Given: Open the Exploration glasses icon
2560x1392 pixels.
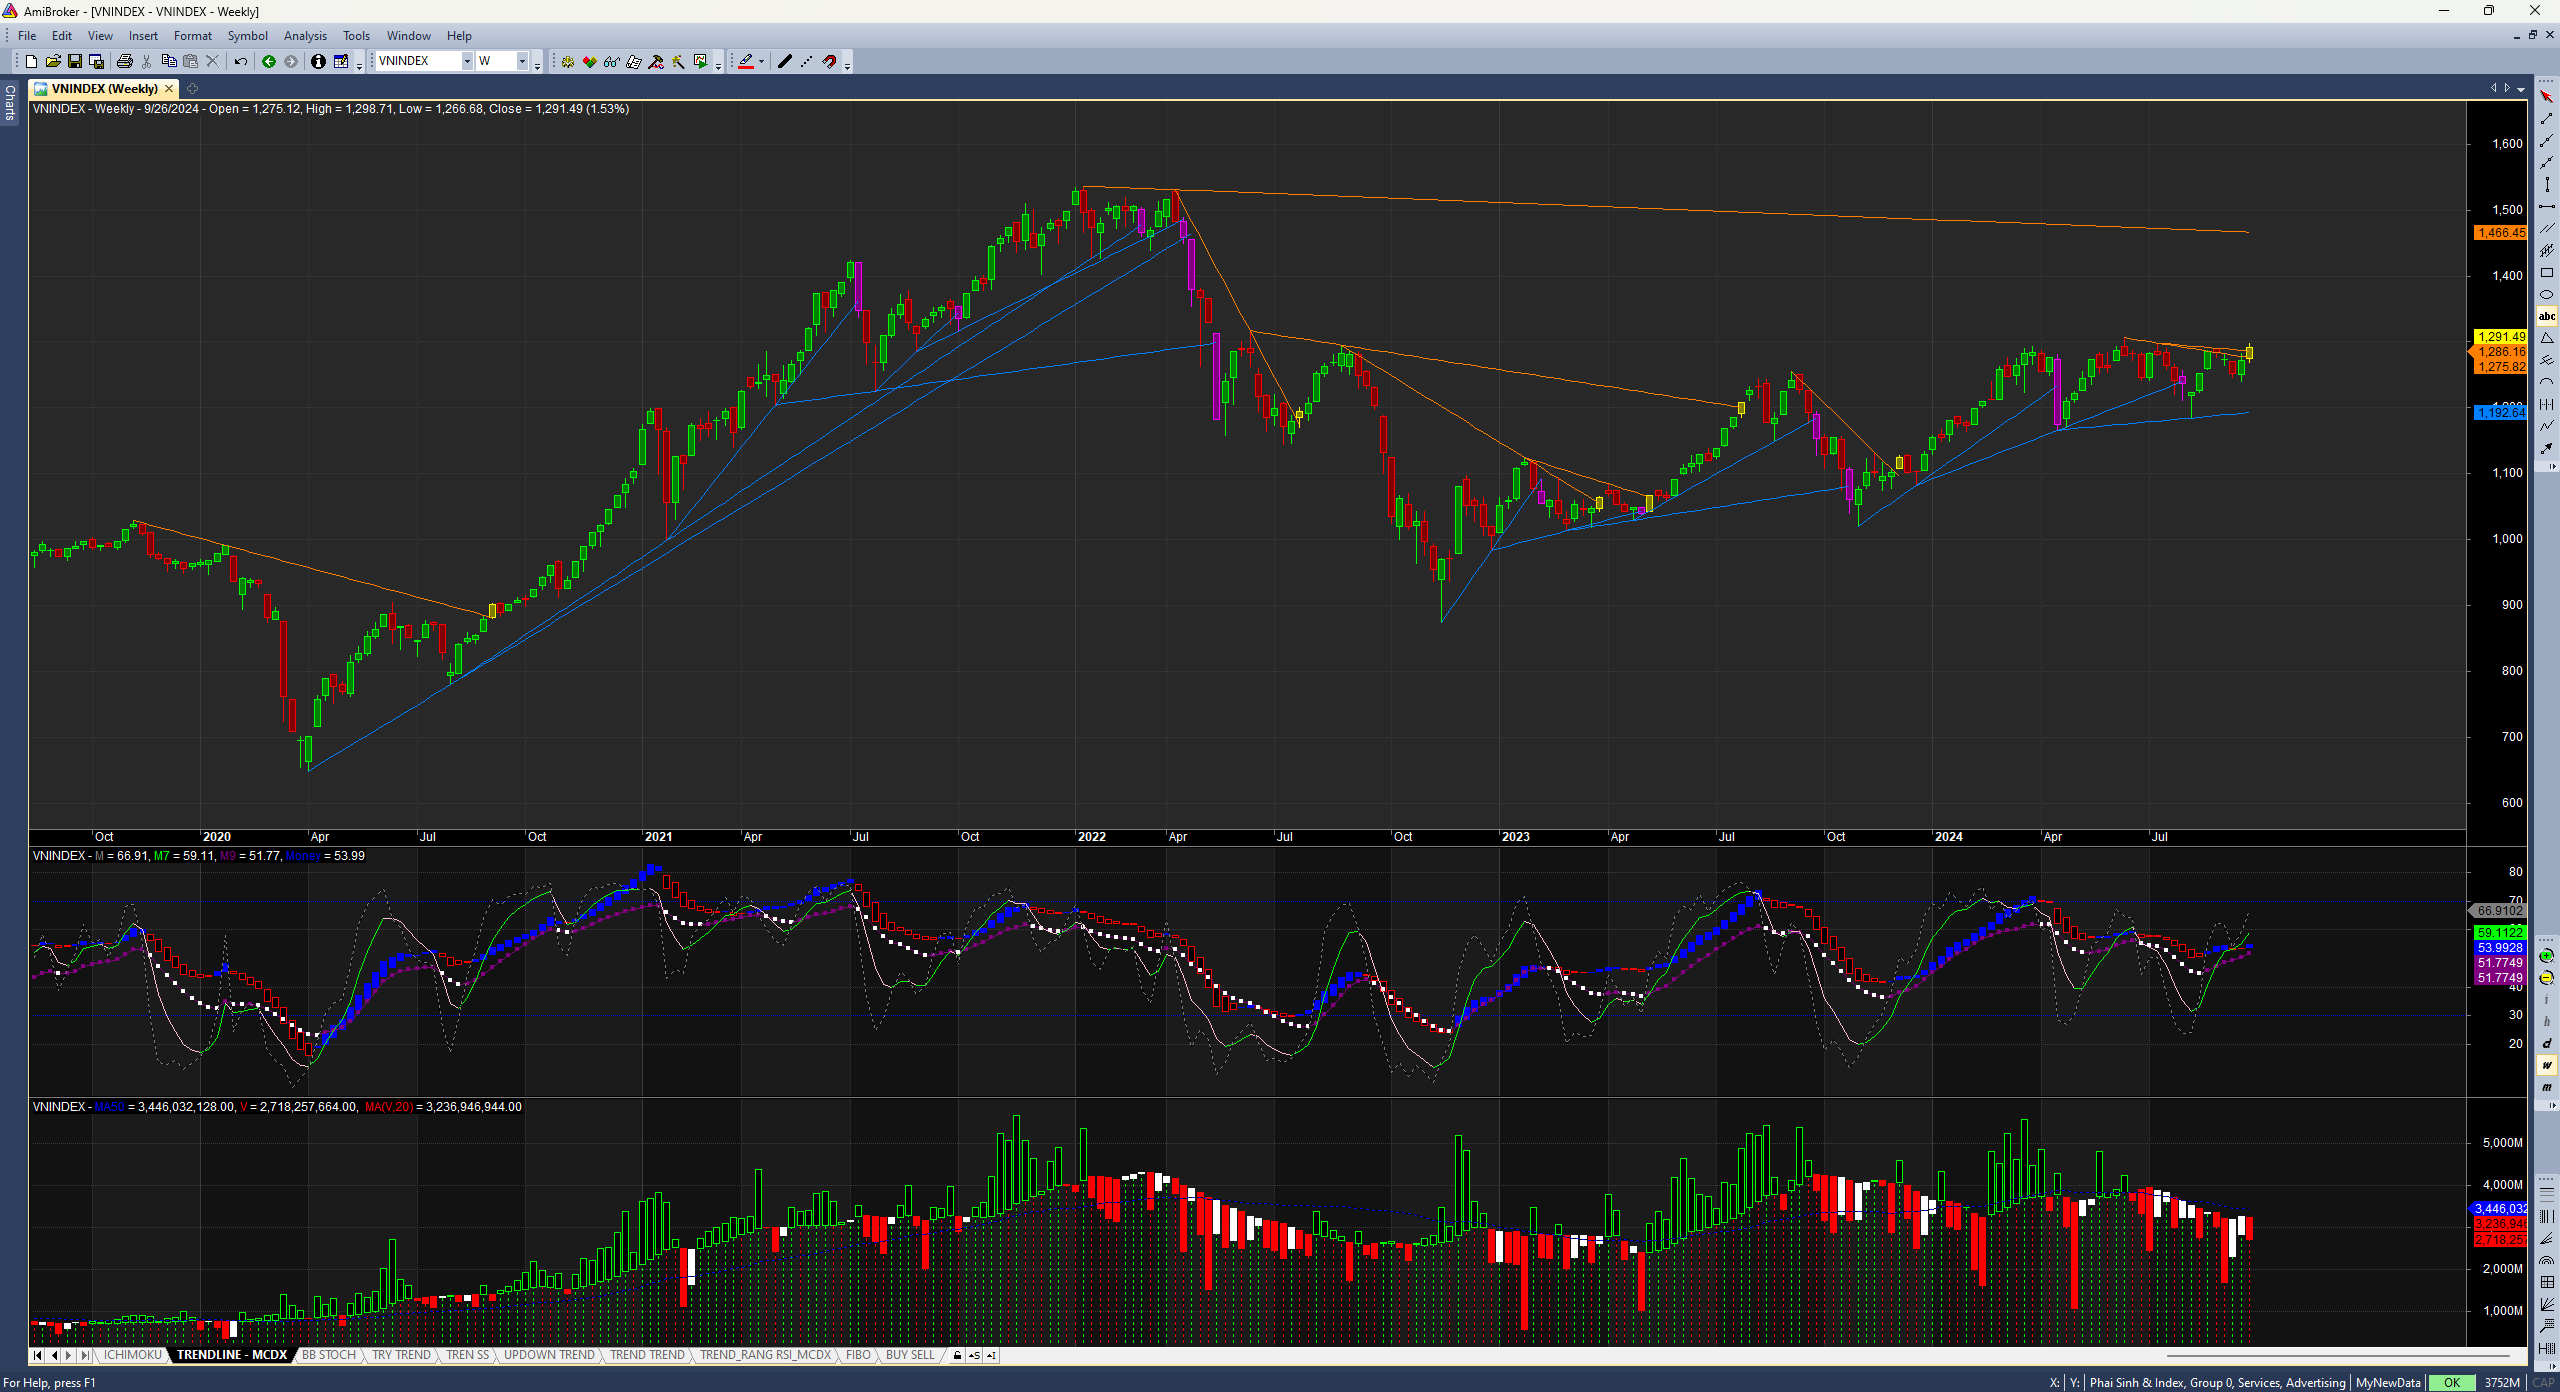Looking at the screenshot, I should pyautogui.click(x=611, y=61).
